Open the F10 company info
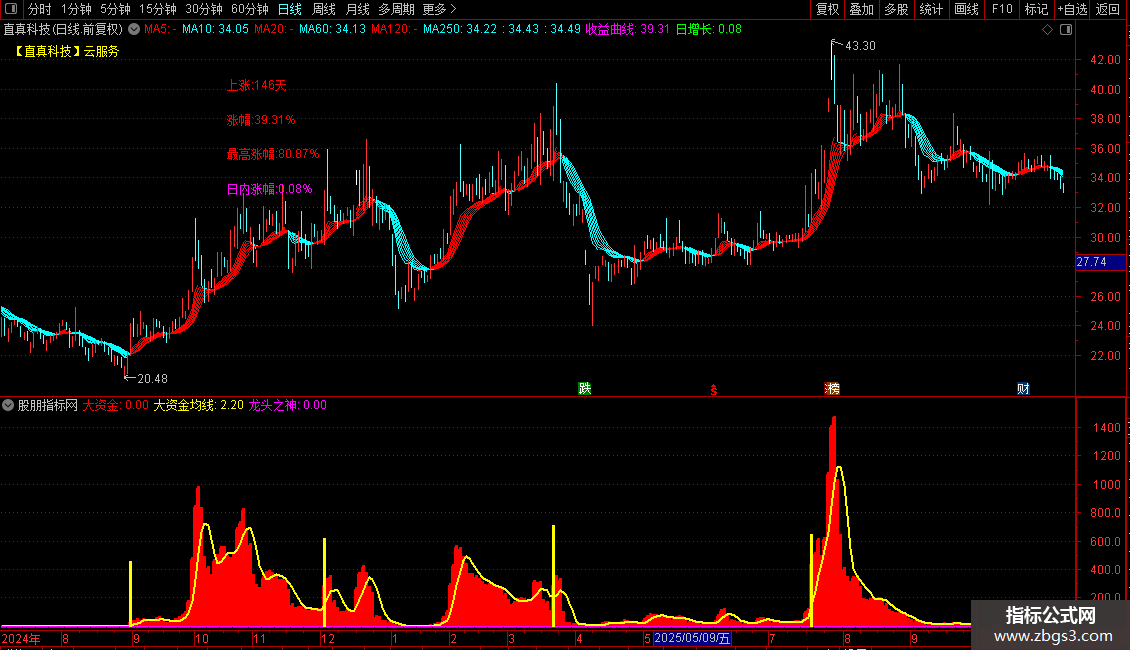Image resolution: width=1130 pixels, height=650 pixels. click(1002, 9)
